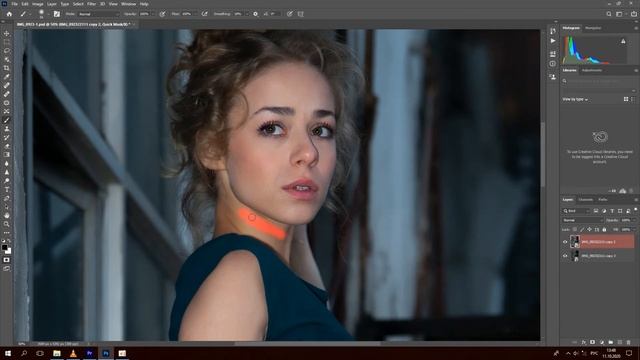640x360 pixels.
Task: Click the search field in Libraries panel
Action: pos(599,81)
